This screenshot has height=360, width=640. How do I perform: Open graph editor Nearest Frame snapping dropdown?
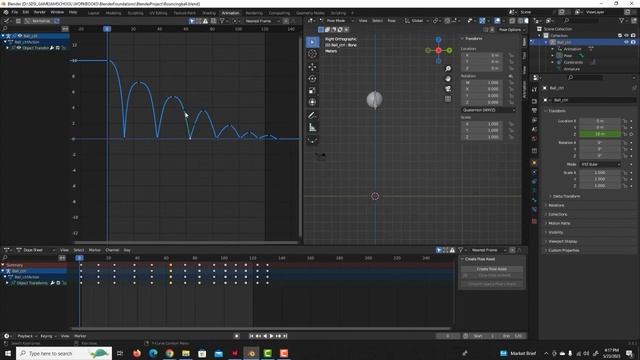point(262,21)
